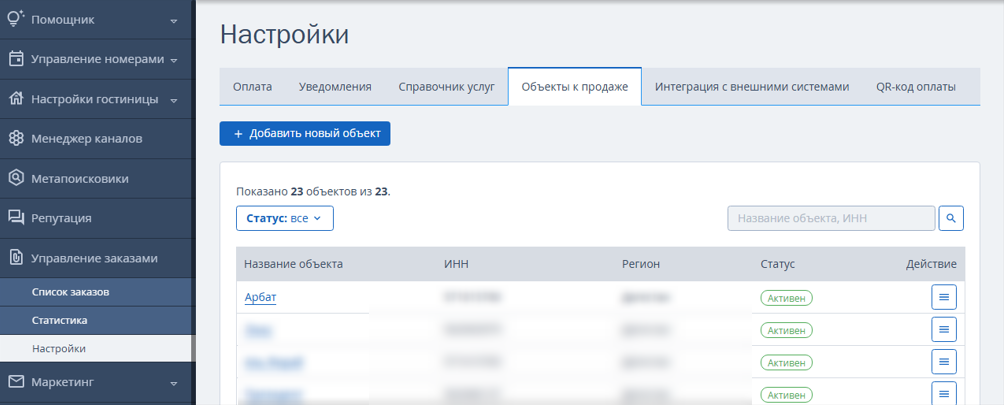Open the Метапоисковики section
The image size is (1004, 405).
(x=96, y=179)
